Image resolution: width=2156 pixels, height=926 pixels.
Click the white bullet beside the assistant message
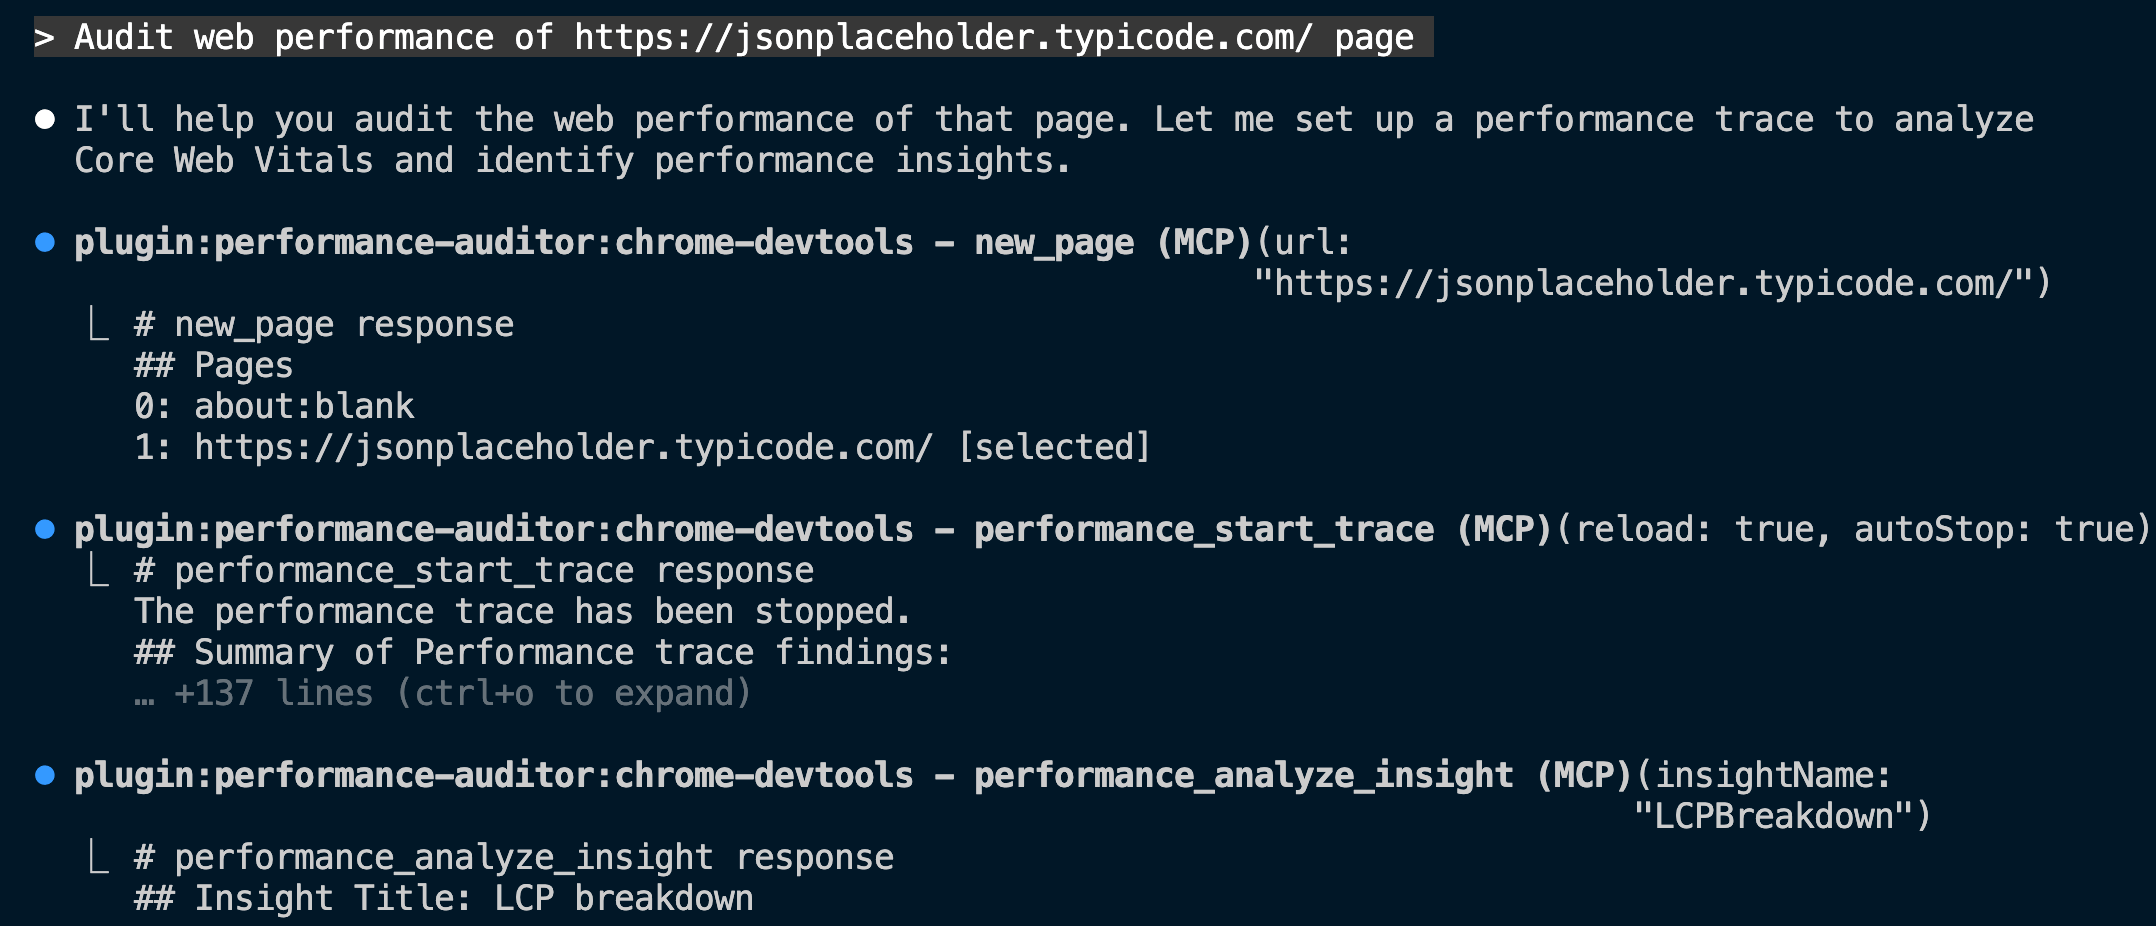(x=45, y=120)
